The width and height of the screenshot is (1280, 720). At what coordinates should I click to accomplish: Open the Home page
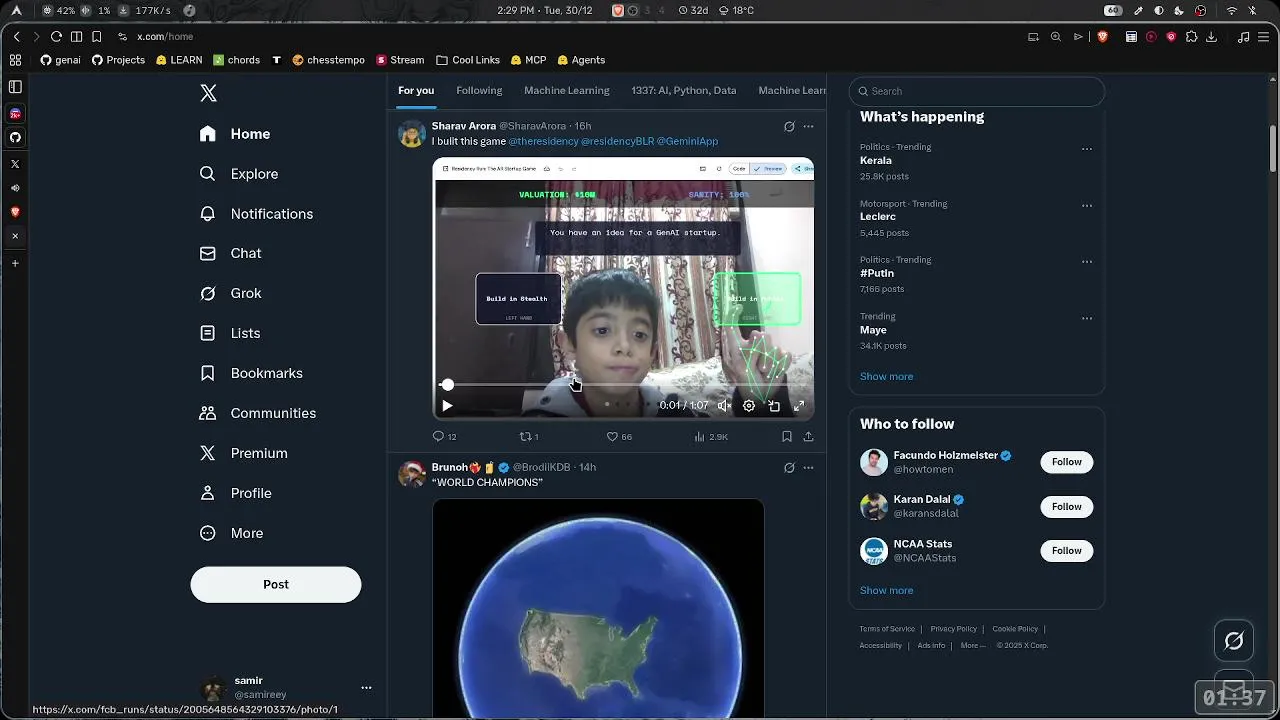click(235, 134)
